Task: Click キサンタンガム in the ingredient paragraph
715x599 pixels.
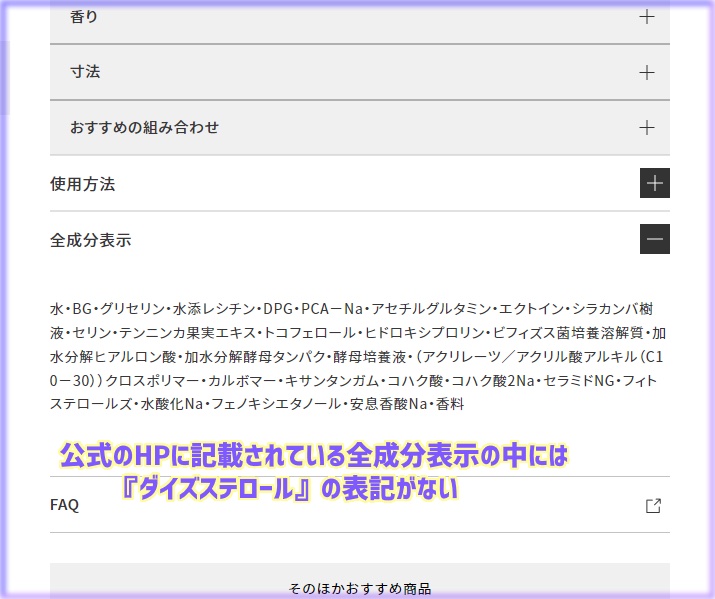Action: tap(332, 381)
